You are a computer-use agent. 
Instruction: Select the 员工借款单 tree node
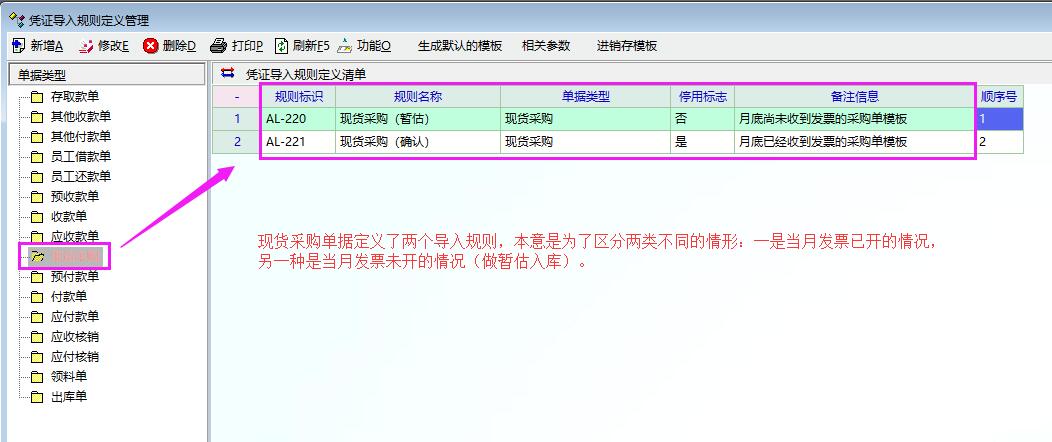tap(80, 157)
